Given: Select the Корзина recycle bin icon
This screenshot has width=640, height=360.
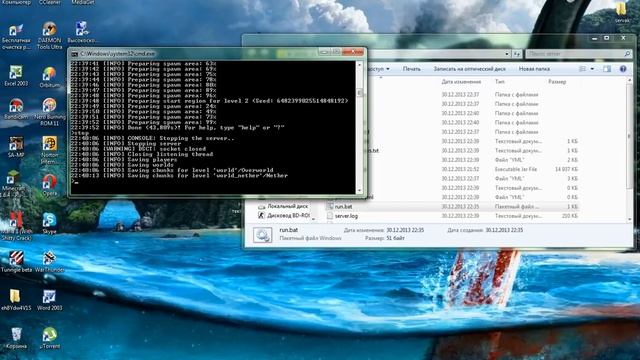Looking at the screenshot, I should click(x=16, y=338).
